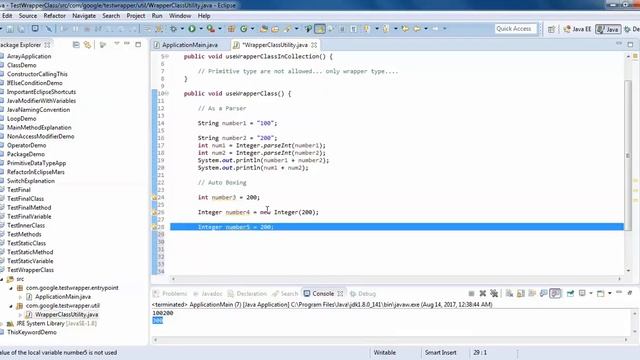The height and width of the screenshot is (360, 640).
Task: Toggle Word Wrap in Console toolbar
Action: (x=532, y=293)
